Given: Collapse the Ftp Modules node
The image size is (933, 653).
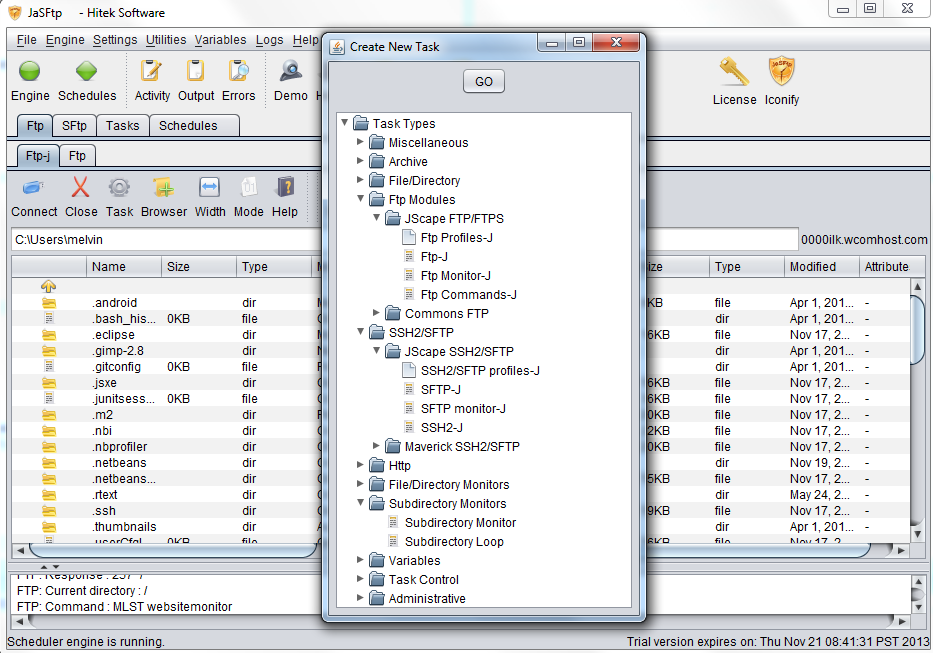Looking at the screenshot, I should click(361, 199).
